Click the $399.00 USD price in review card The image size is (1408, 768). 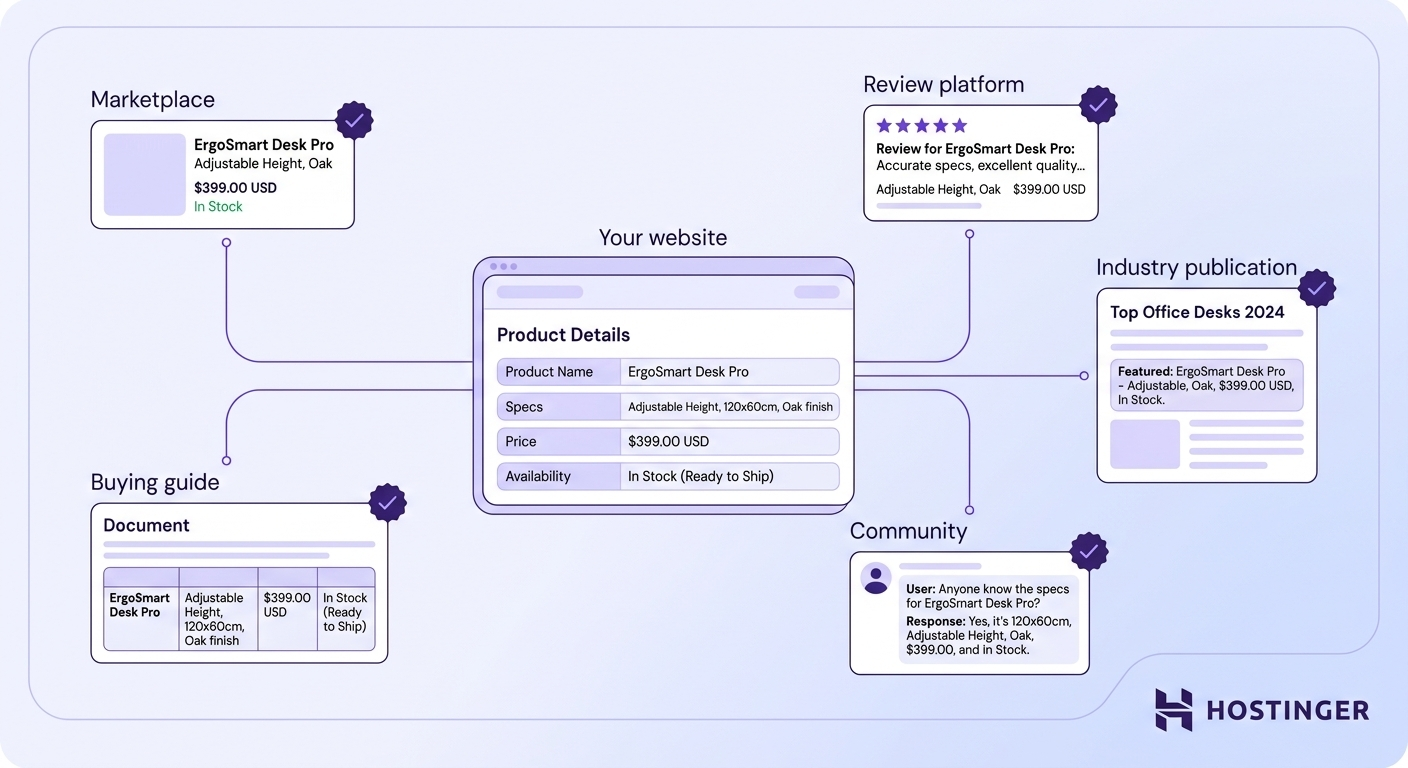pos(1049,189)
